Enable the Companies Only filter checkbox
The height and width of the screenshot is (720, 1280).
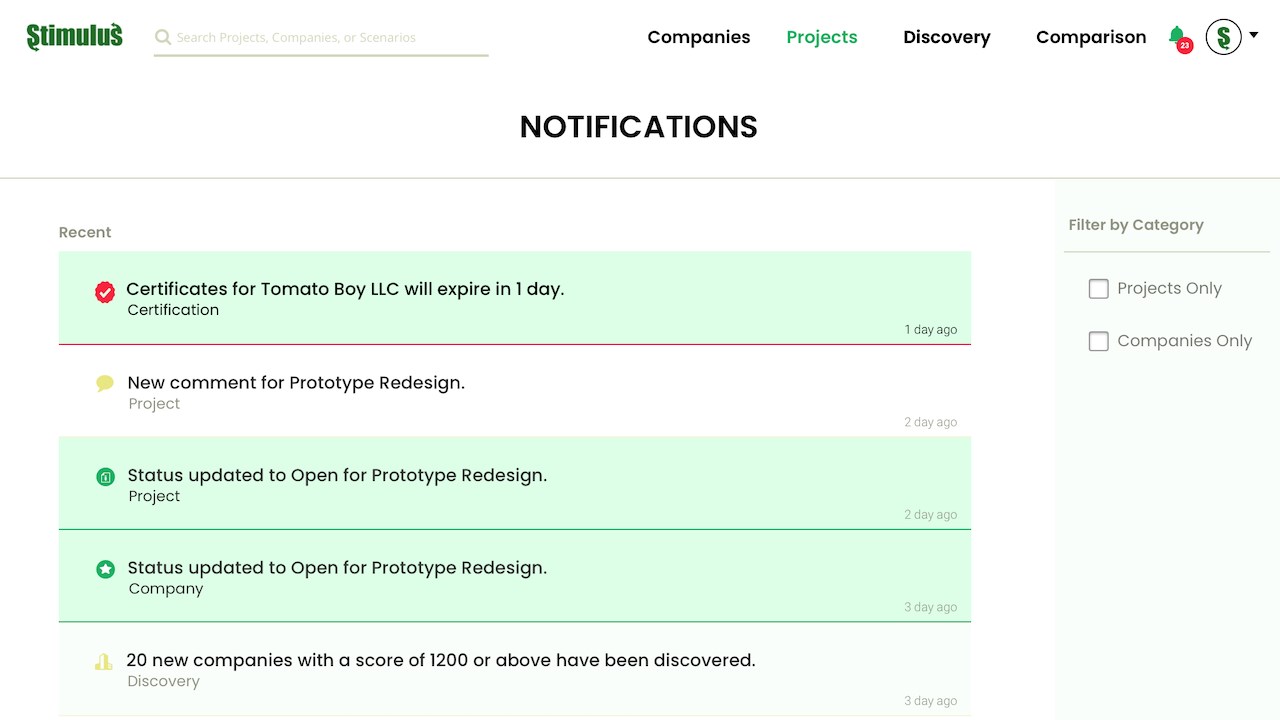click(x=1098, y=341)
